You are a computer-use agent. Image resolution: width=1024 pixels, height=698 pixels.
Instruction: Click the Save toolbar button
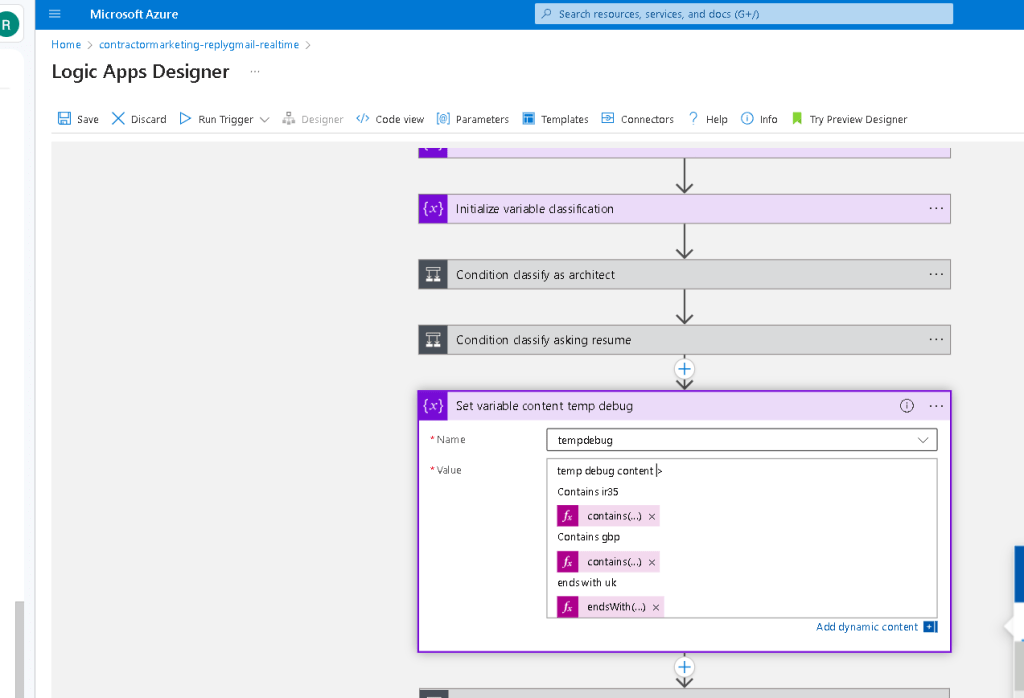tap(78, 119)
